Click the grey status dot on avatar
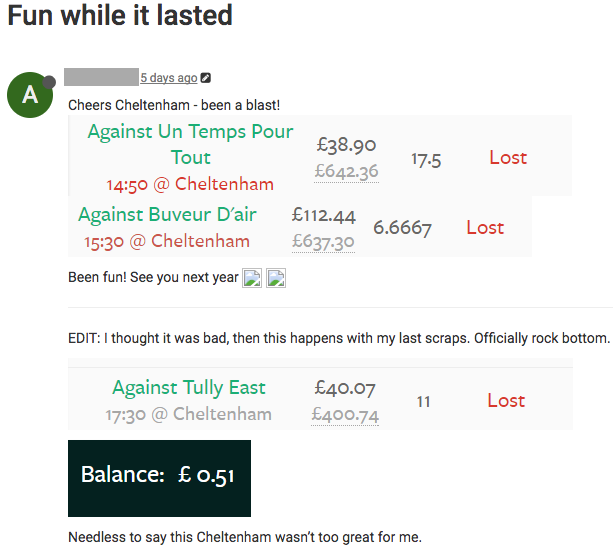The width and height of the screenshot is (613, 548). (x=49, y=80)
